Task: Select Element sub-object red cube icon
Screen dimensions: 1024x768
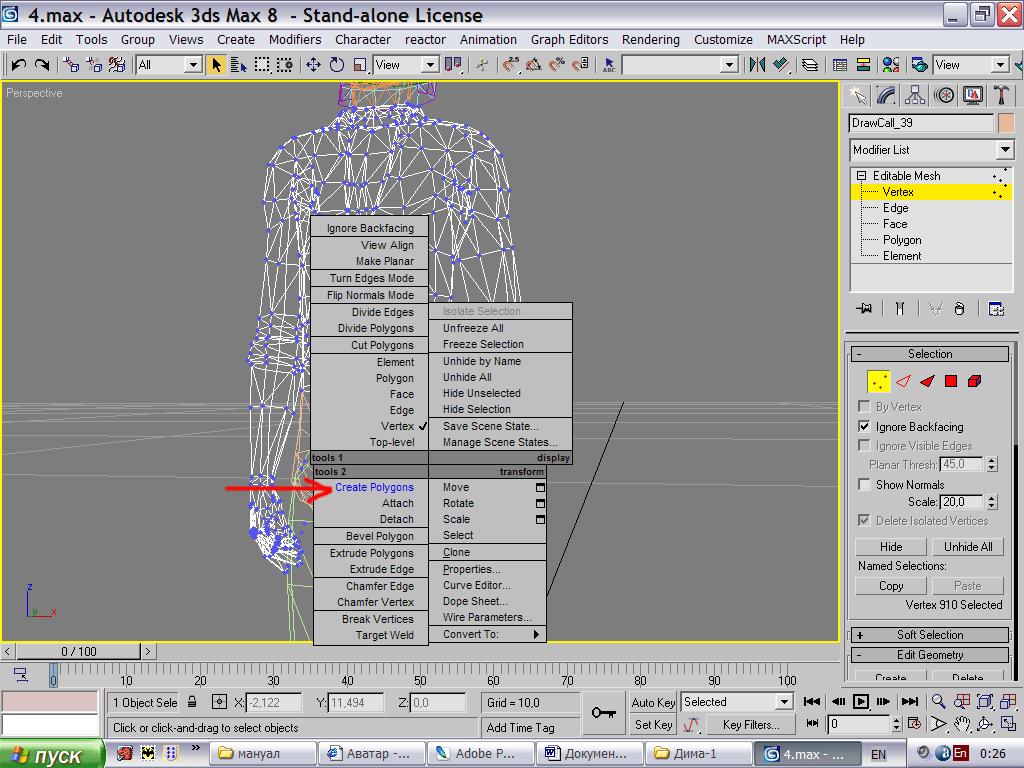Action: pos(974,381)
